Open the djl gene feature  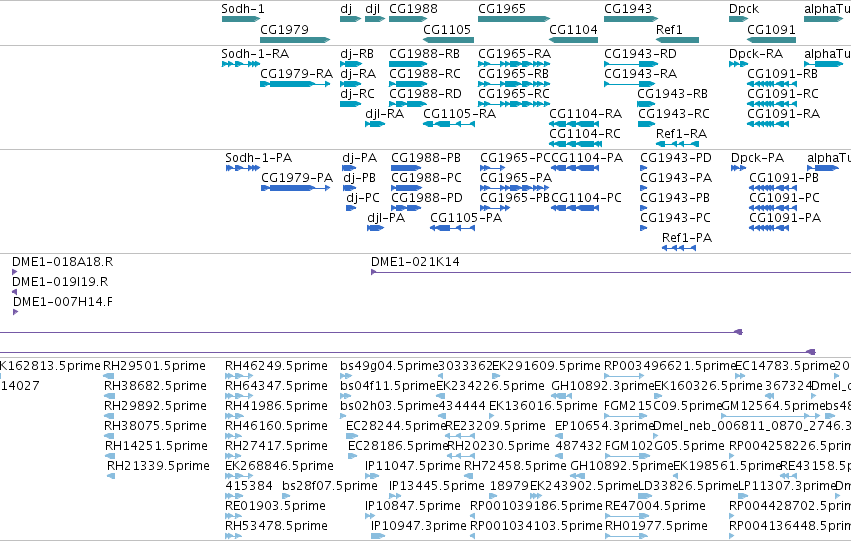click(x=374, y=19)
